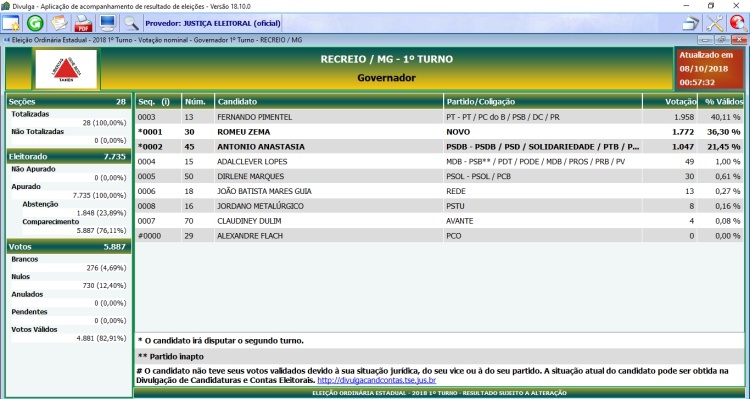Select the ROMEU ZEMA candidate row
The width and height of the screenshot is (750, 399).
439,132
